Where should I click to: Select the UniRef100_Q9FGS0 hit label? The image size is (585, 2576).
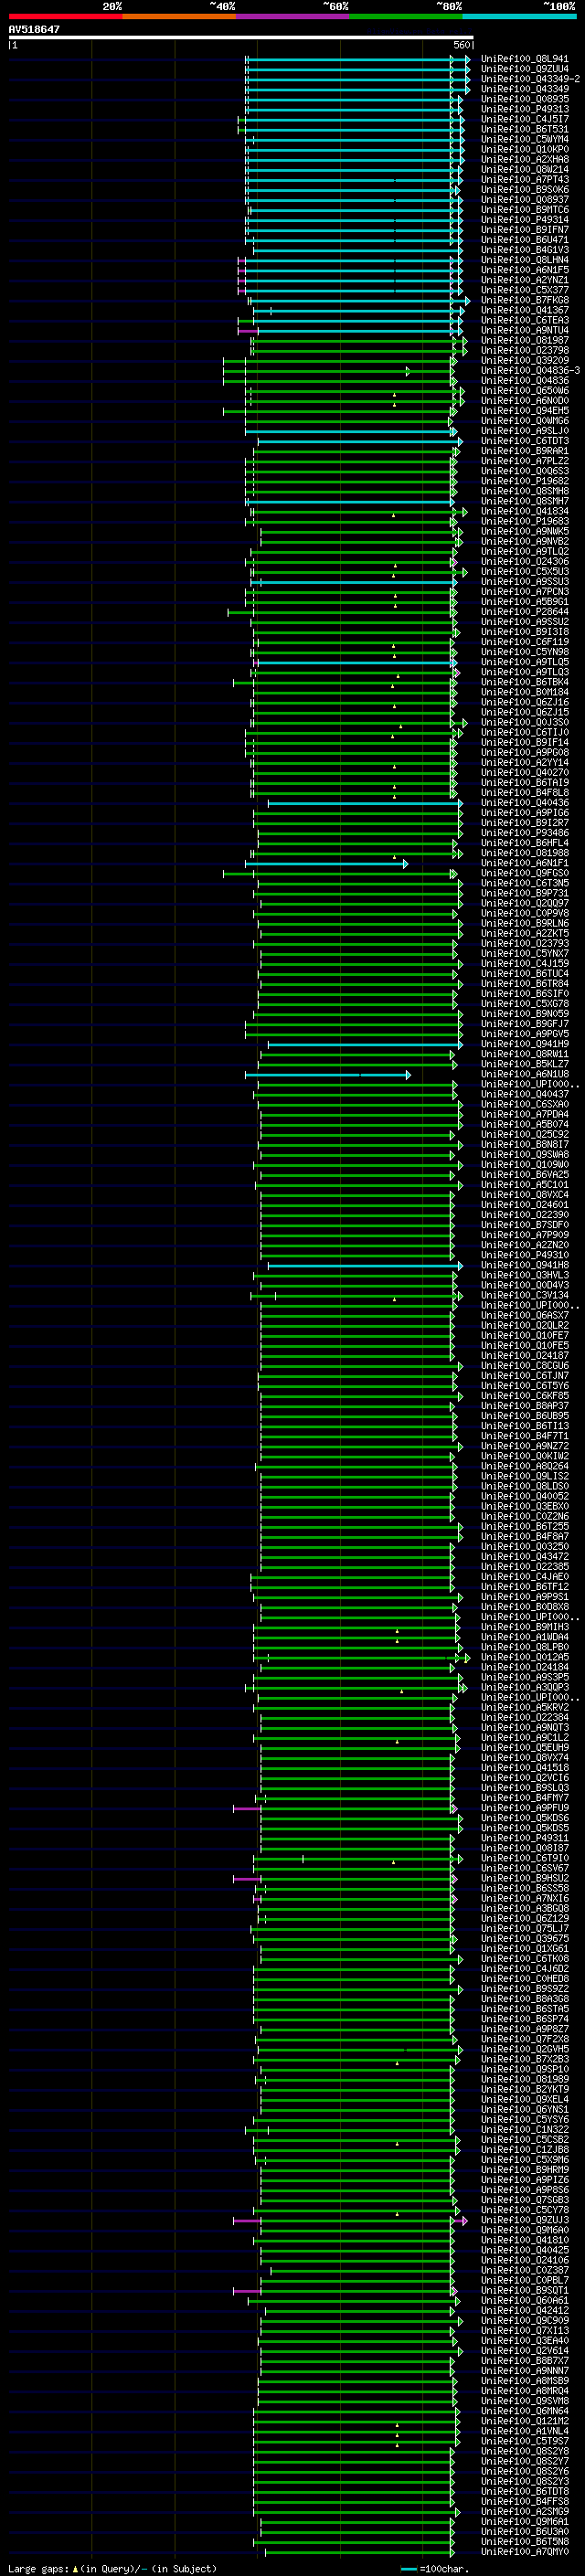pos(525,873)
